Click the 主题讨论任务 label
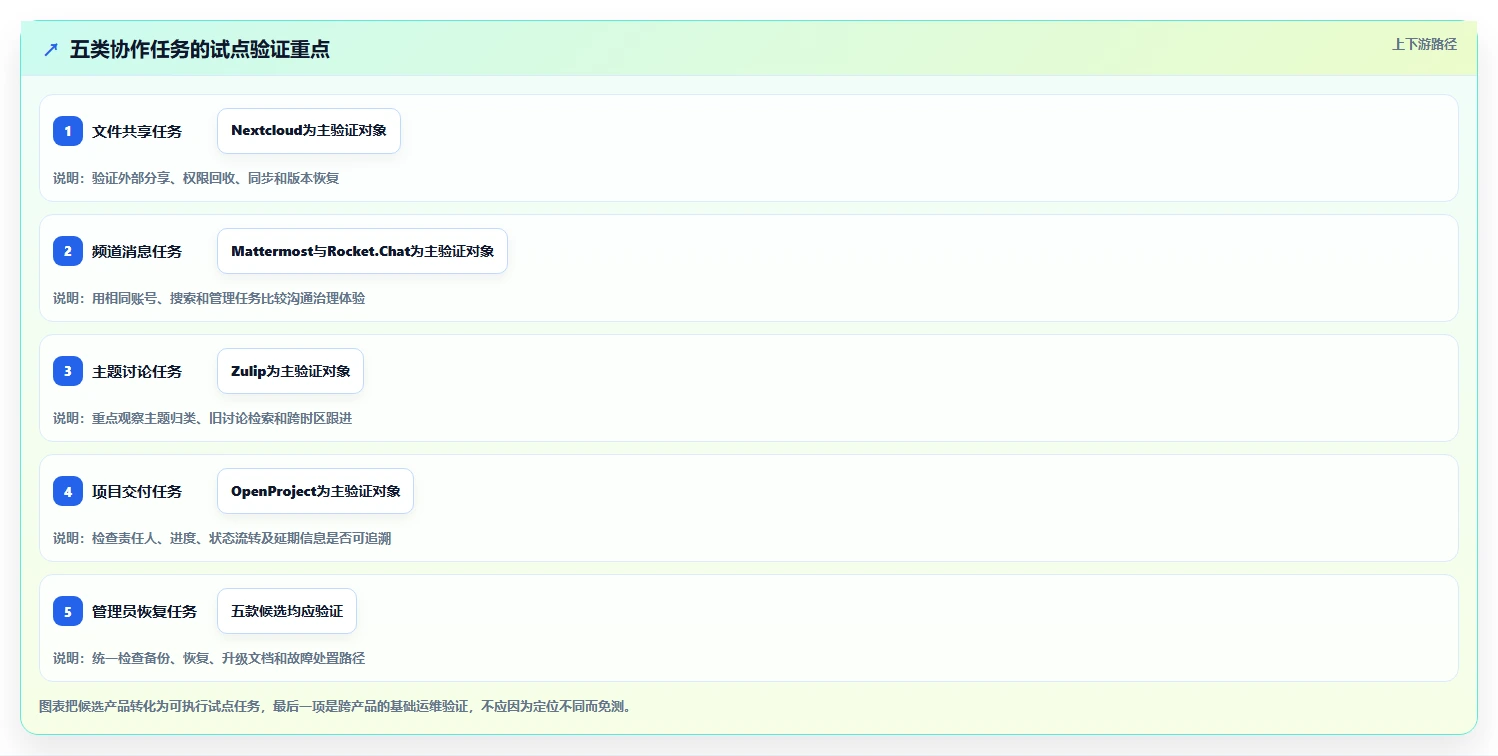1498x756 pixels. pos(137,371)
